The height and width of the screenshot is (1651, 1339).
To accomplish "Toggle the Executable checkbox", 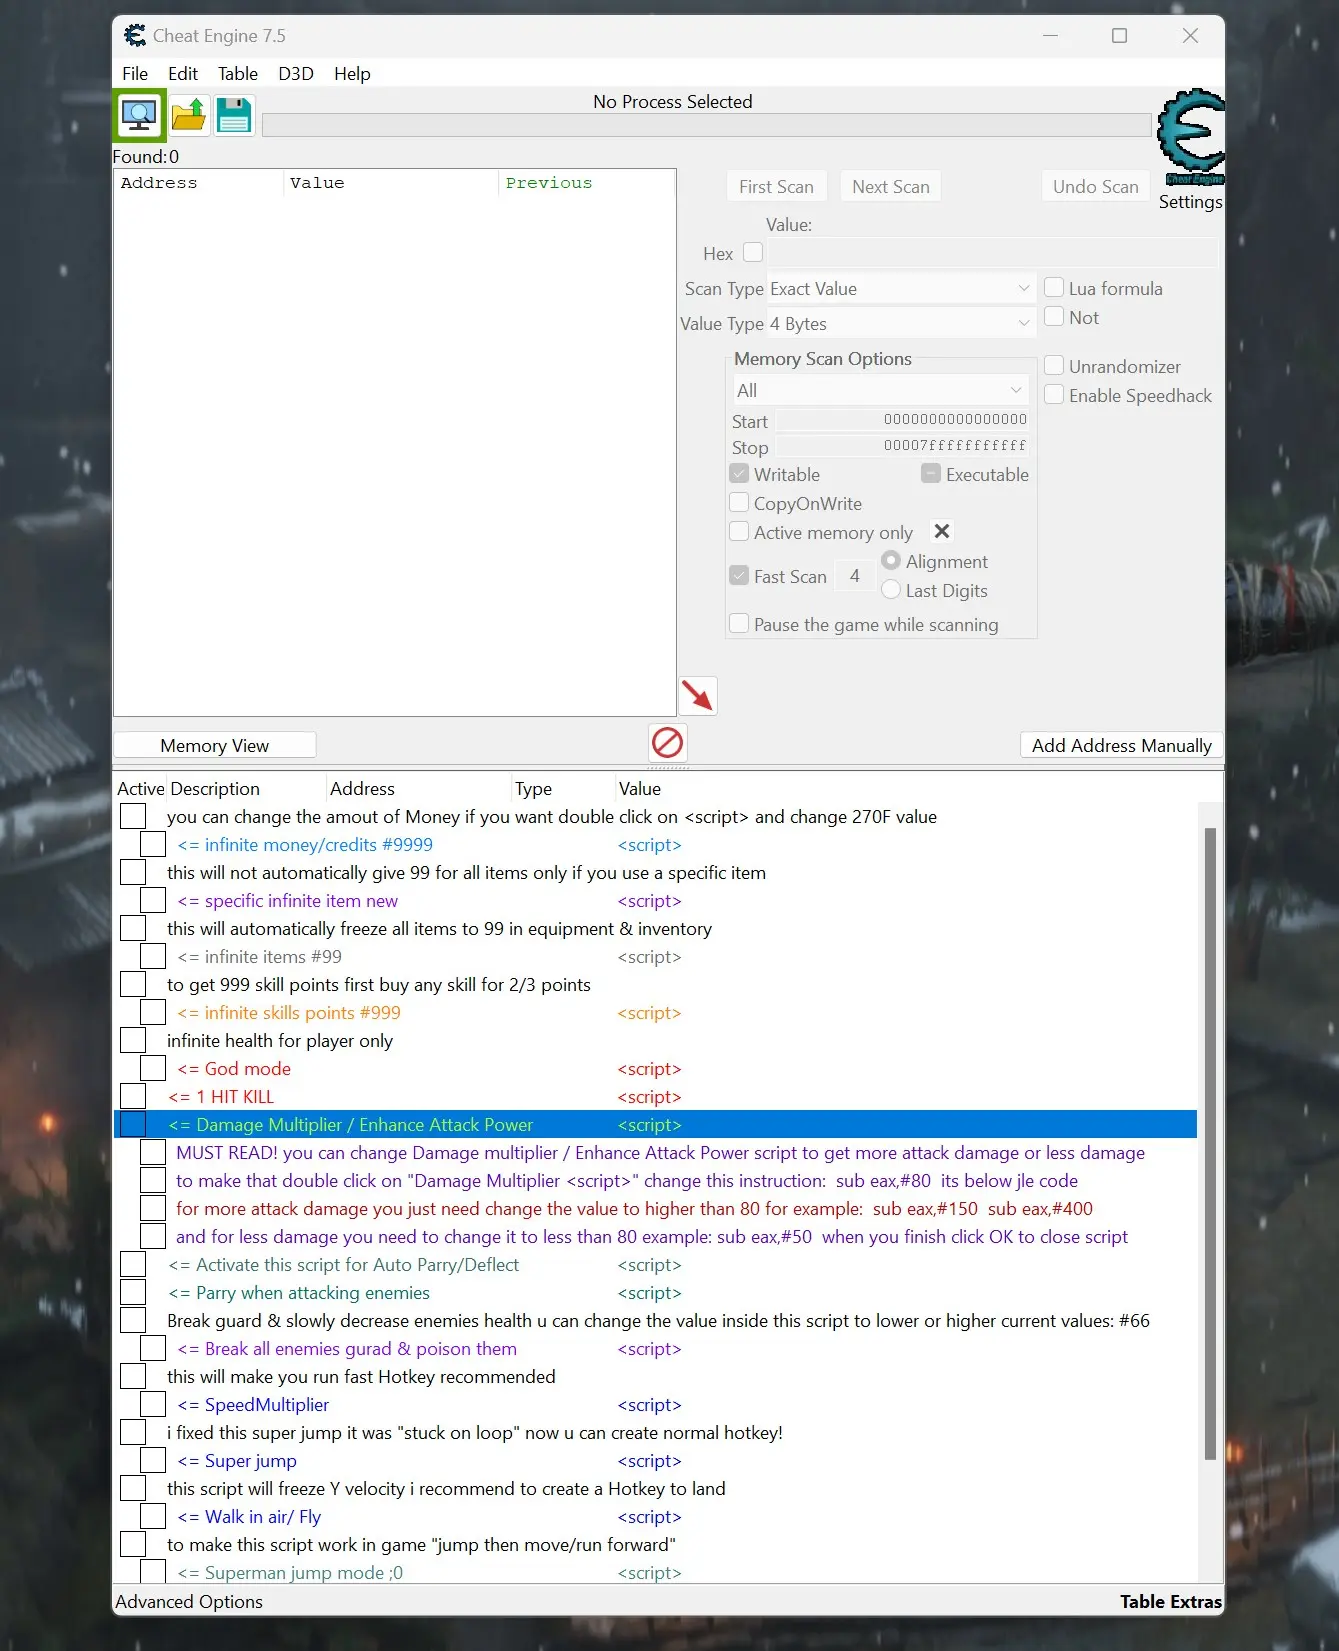I will click(x=931, y=474).
